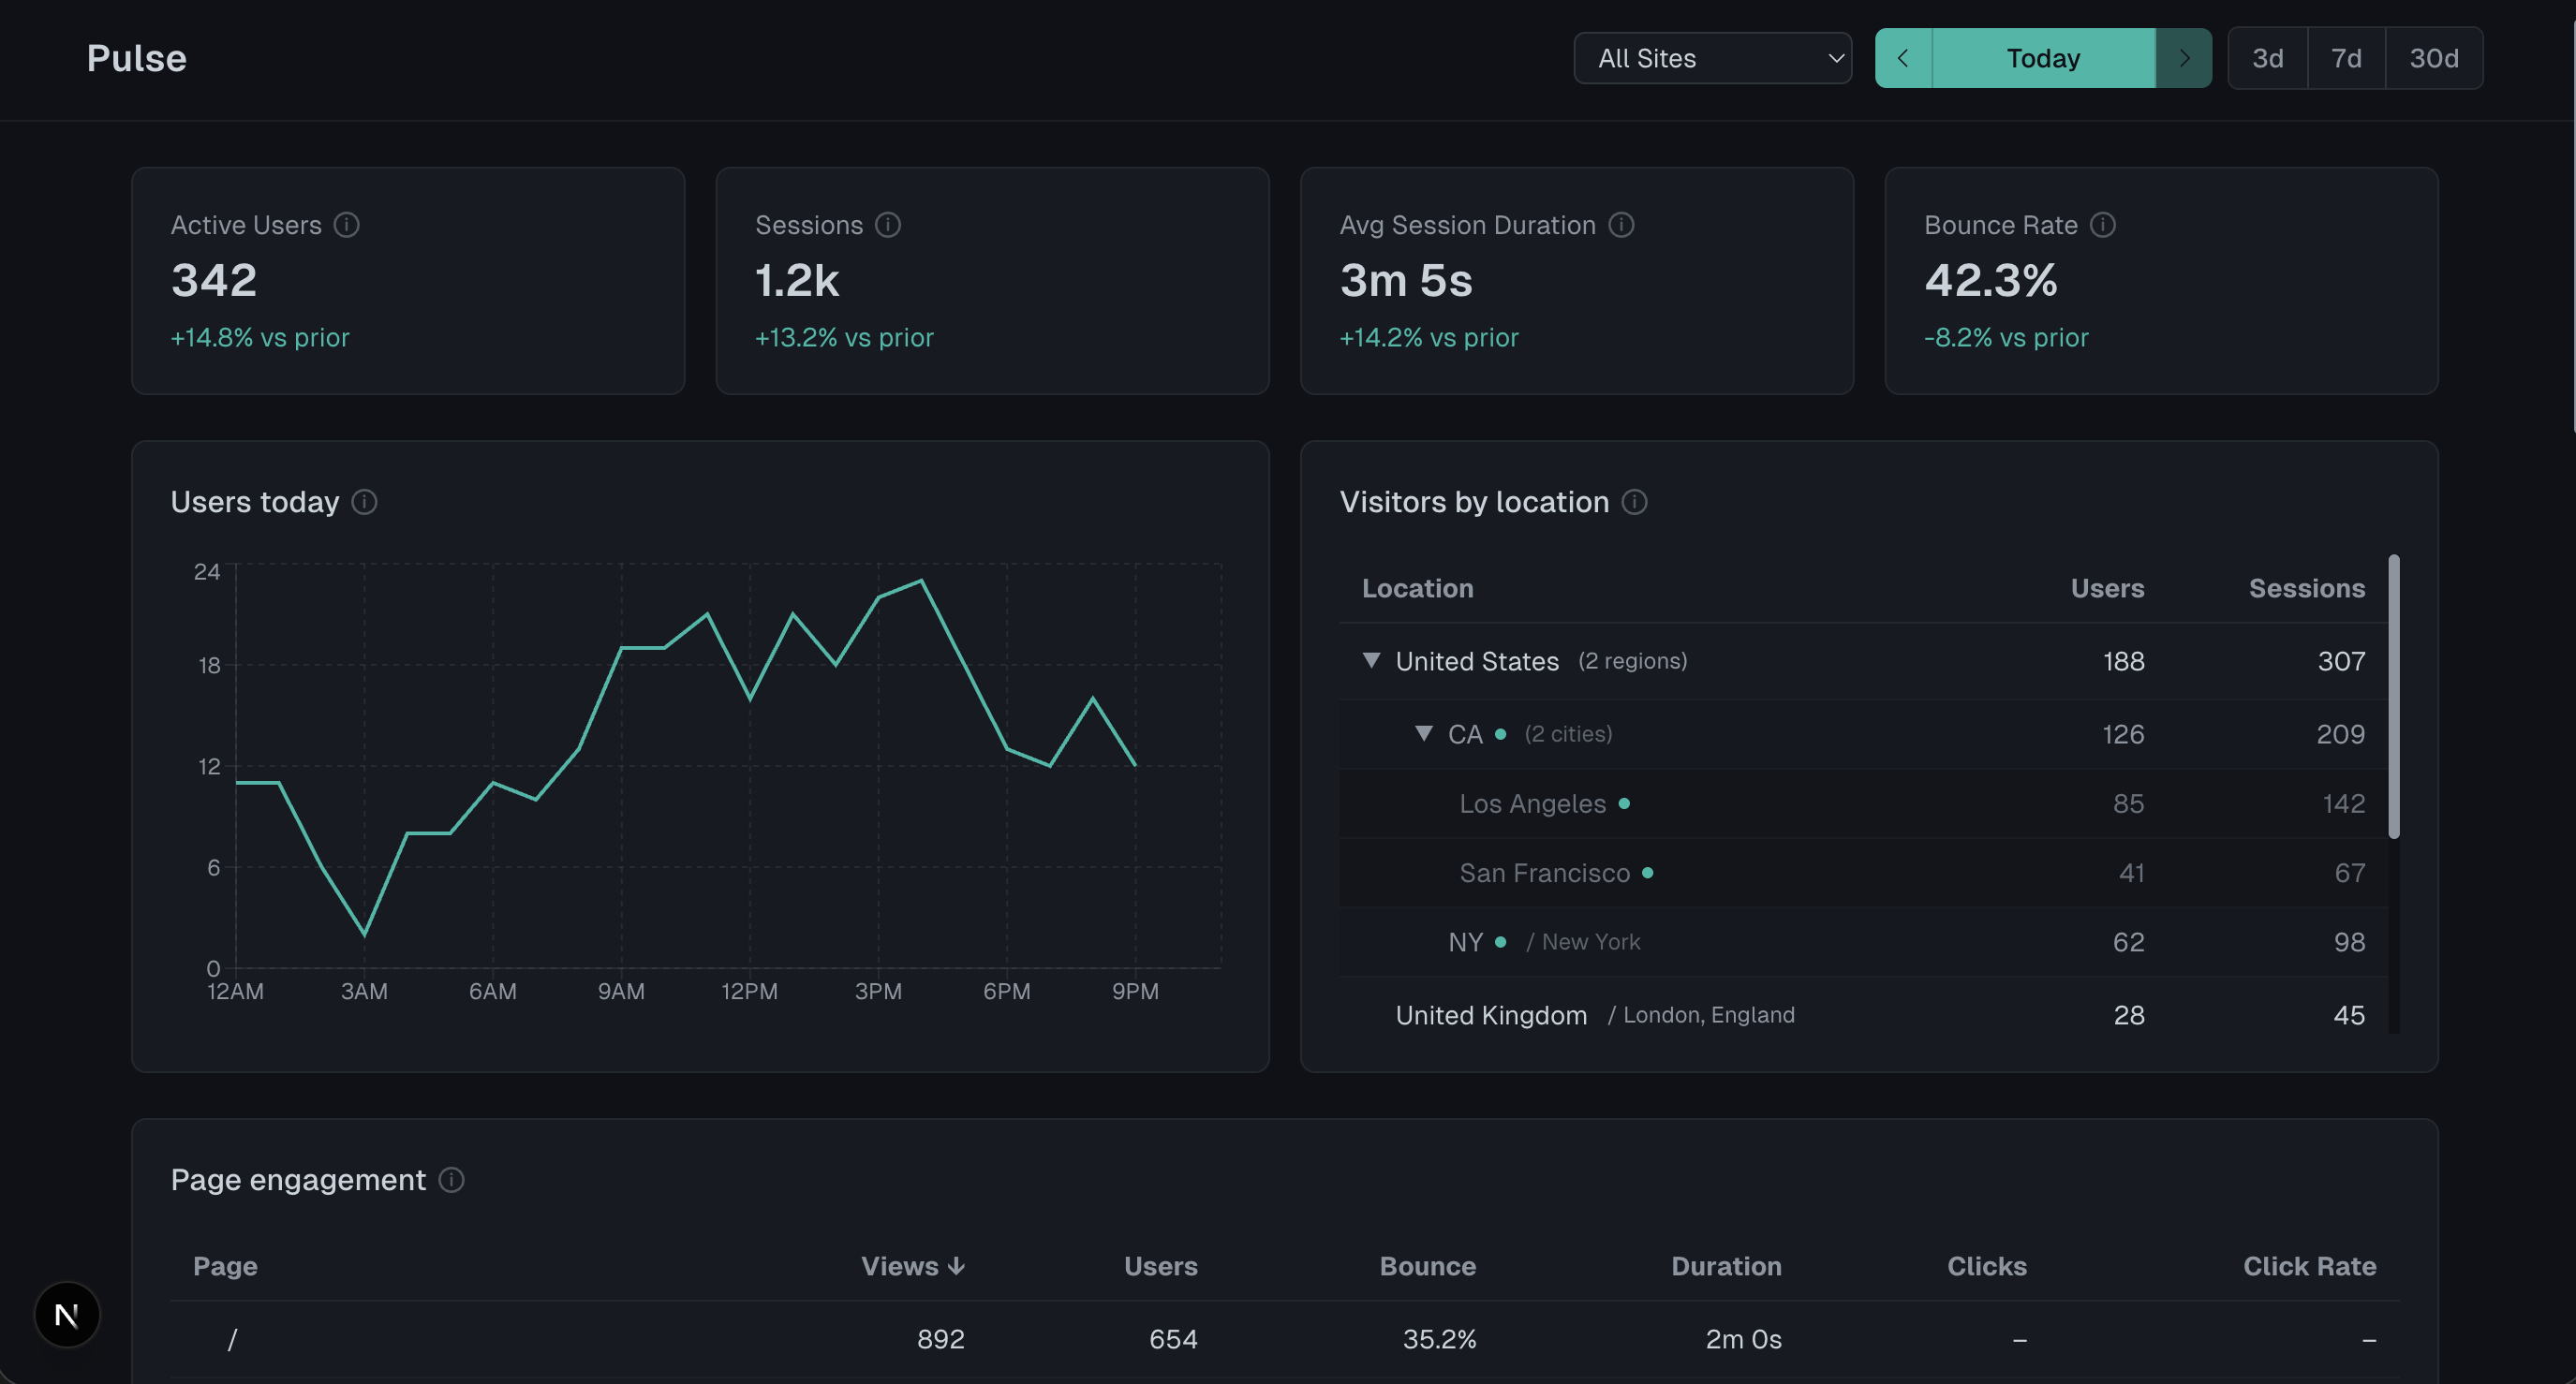Select the 30d time range
Screen dimensions: 2576x1384
[x=2433, y=58]
